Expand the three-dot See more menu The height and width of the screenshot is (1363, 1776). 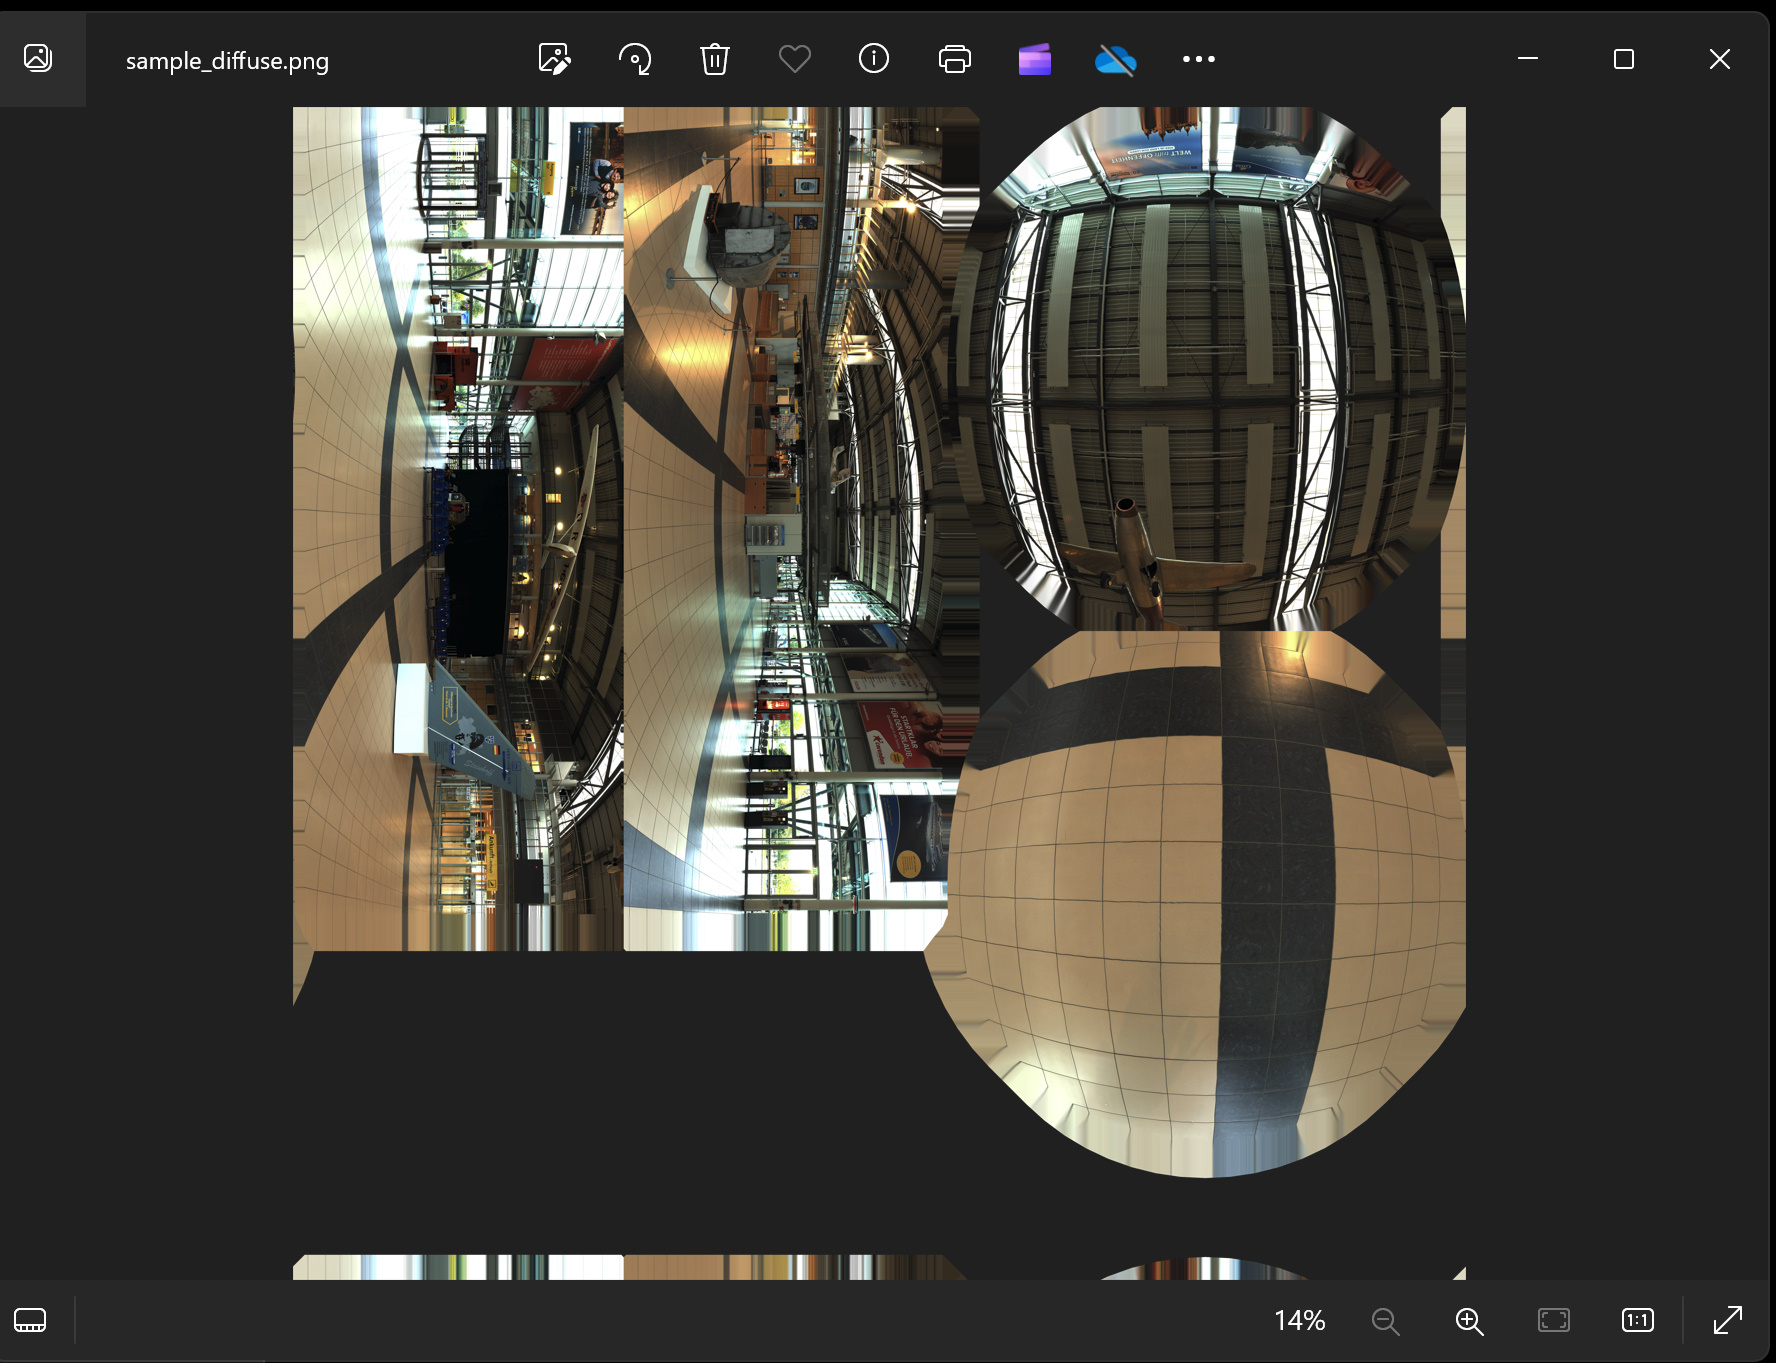click(1198, 59)
